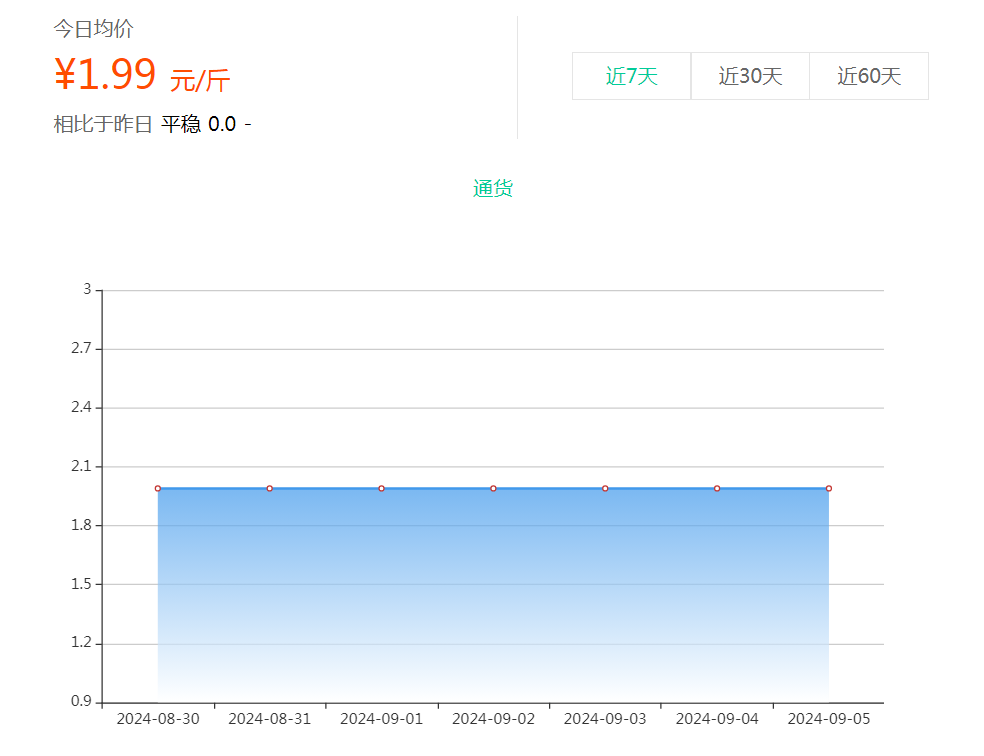Click the 2024-08-31 axis date label
This screenshot has height=756, width=984.
(270, 719)
